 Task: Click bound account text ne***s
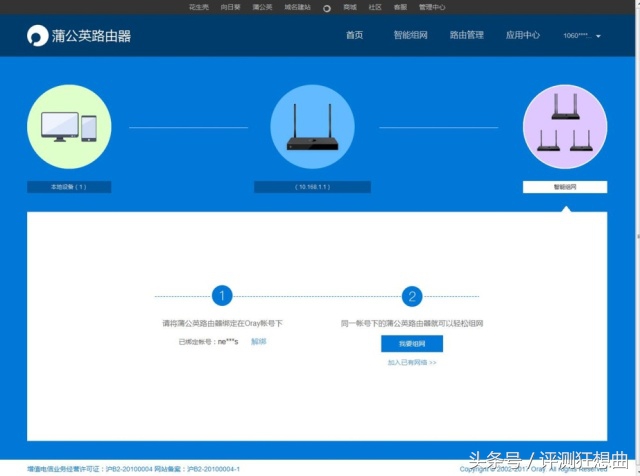pyautogui.click(x=228, y=342)
